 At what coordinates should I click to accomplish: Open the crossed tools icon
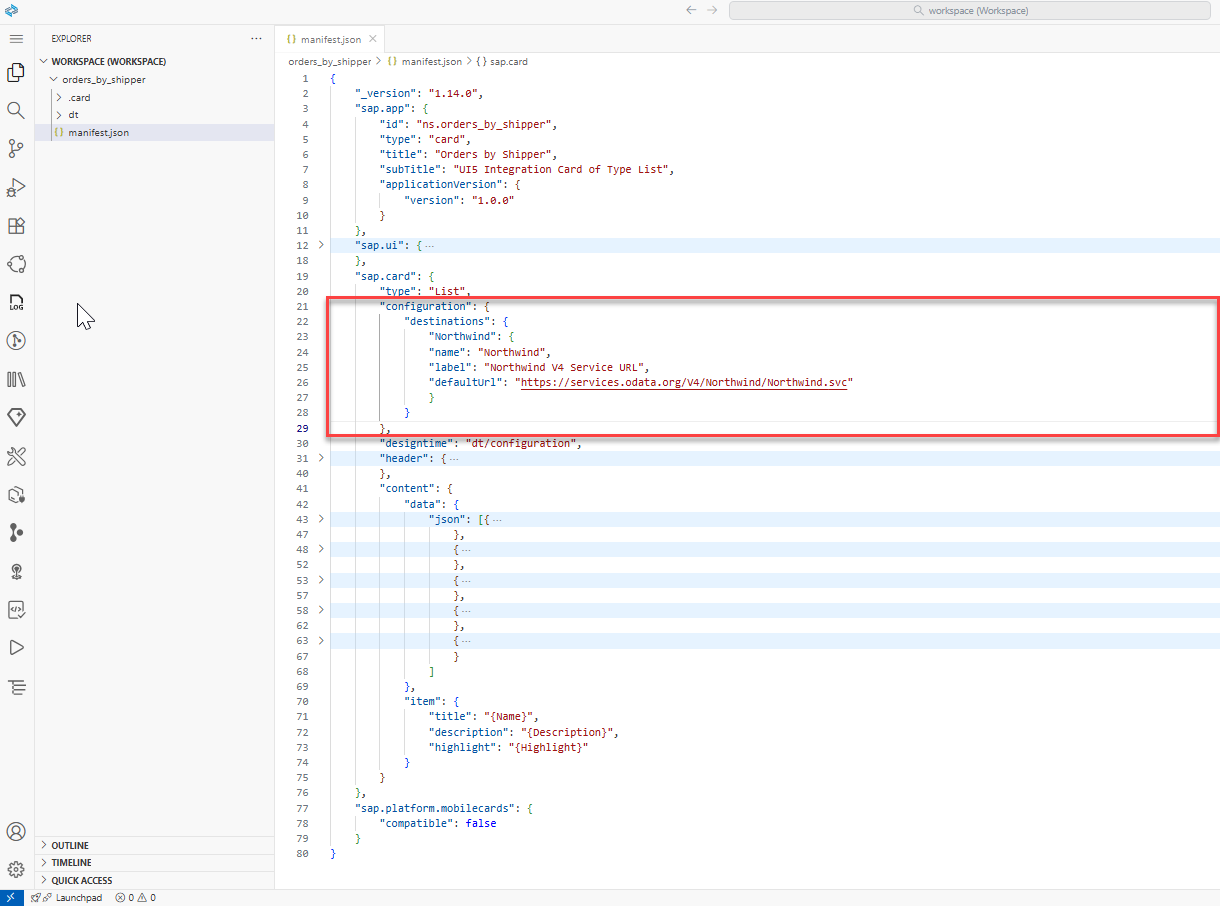16,456
